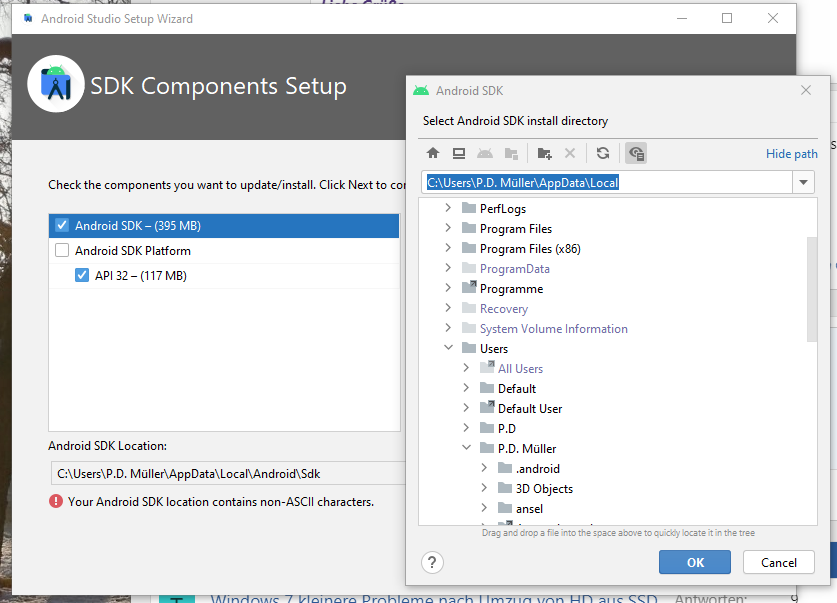Select the .android tree row label
837x603 pixels.
tap(538, 469)
